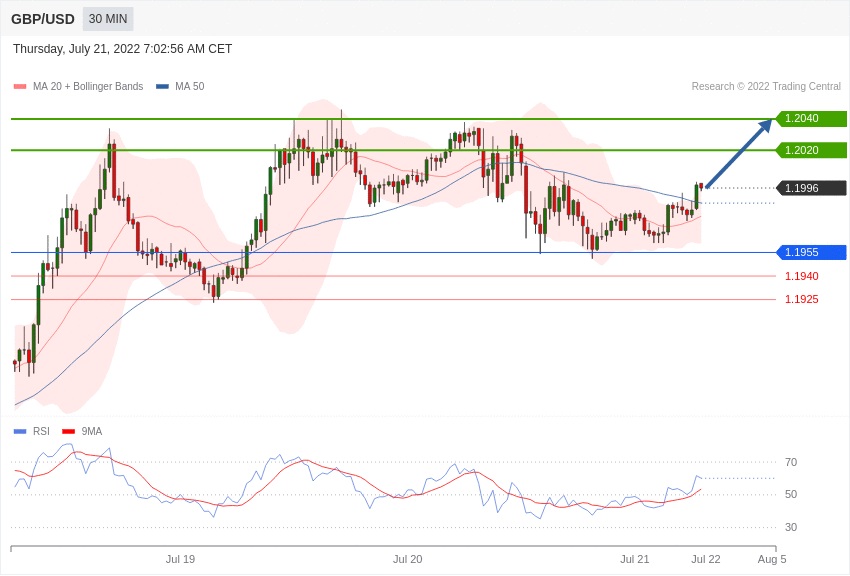
Task: Click the red 1.1925 support label
Action: [802, 300]
